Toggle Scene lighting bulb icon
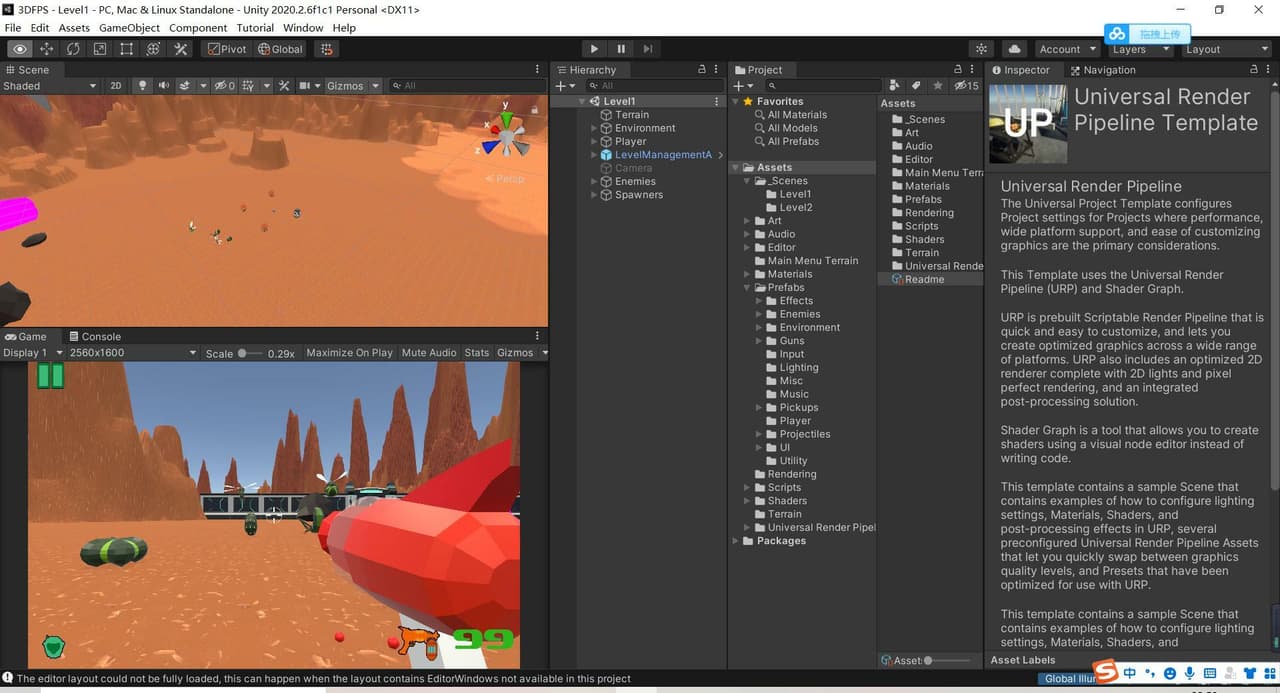The width and height of the screenshot is (1280, 693). click(x=143, y=86)
